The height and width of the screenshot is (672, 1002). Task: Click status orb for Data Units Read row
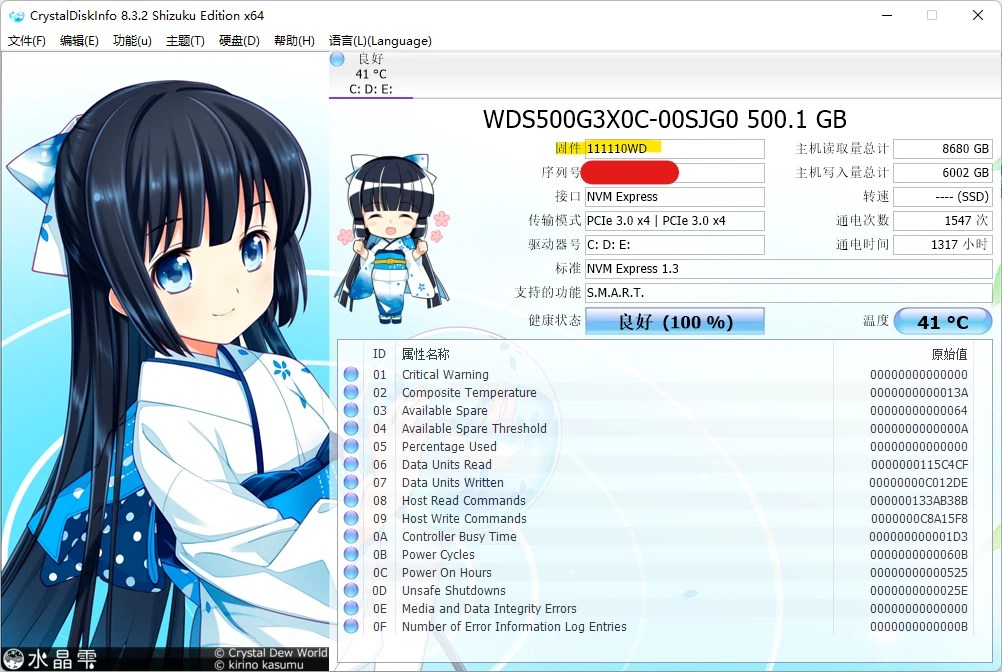point(351,464)
